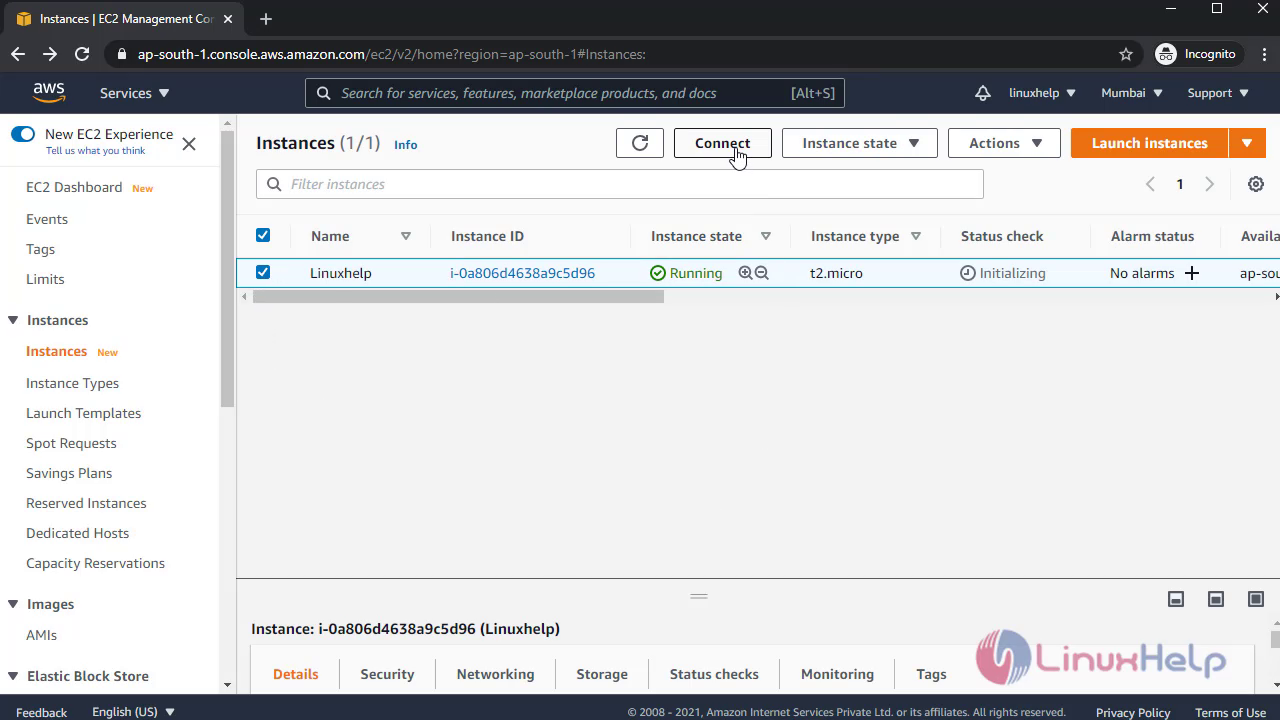
Task: Close the New EC2 Experience banner
Action: 189,144
